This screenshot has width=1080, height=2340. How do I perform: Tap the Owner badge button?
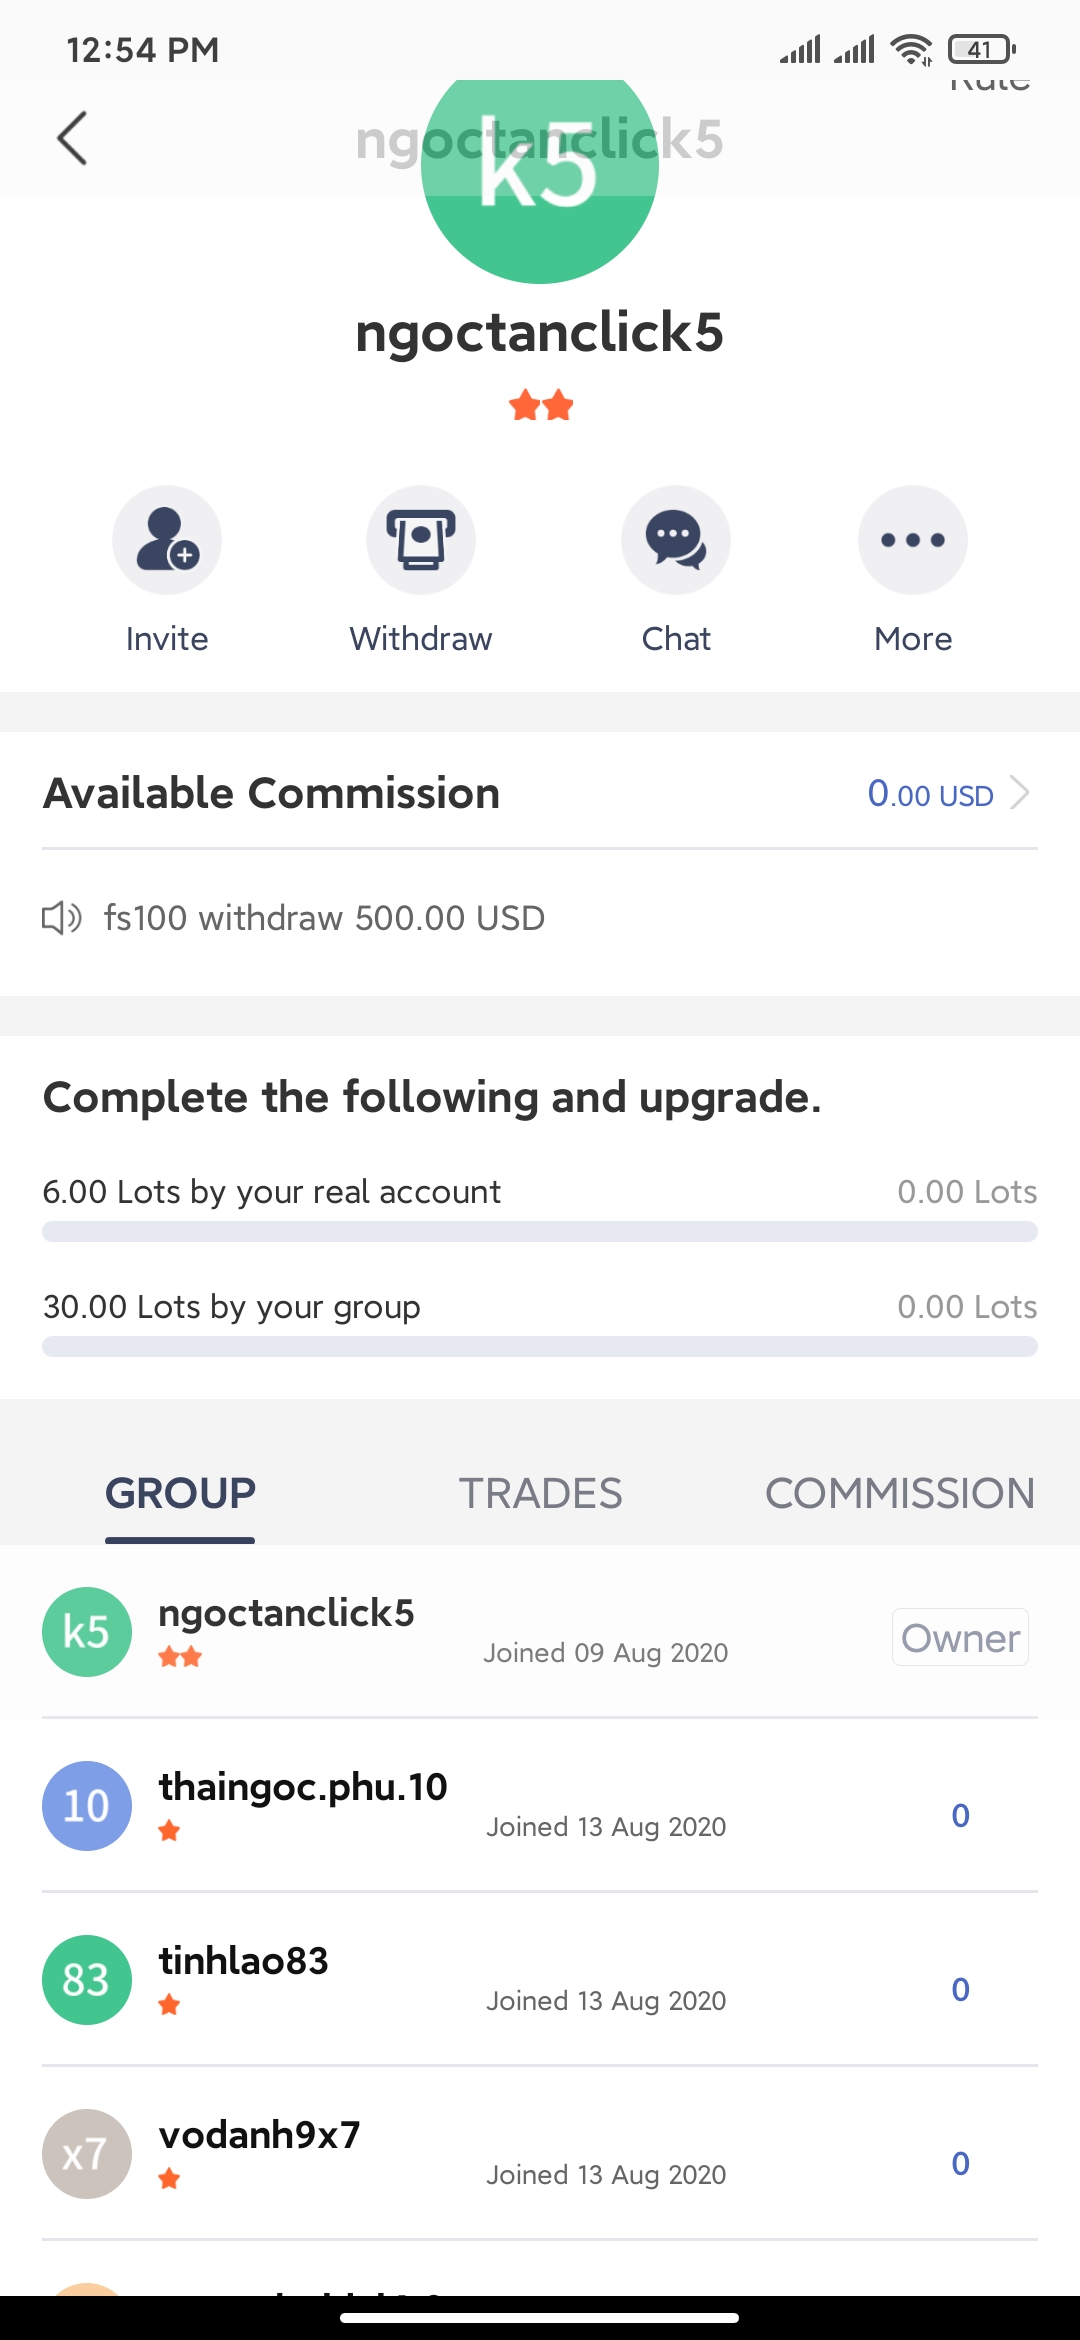click(961, 1638)
